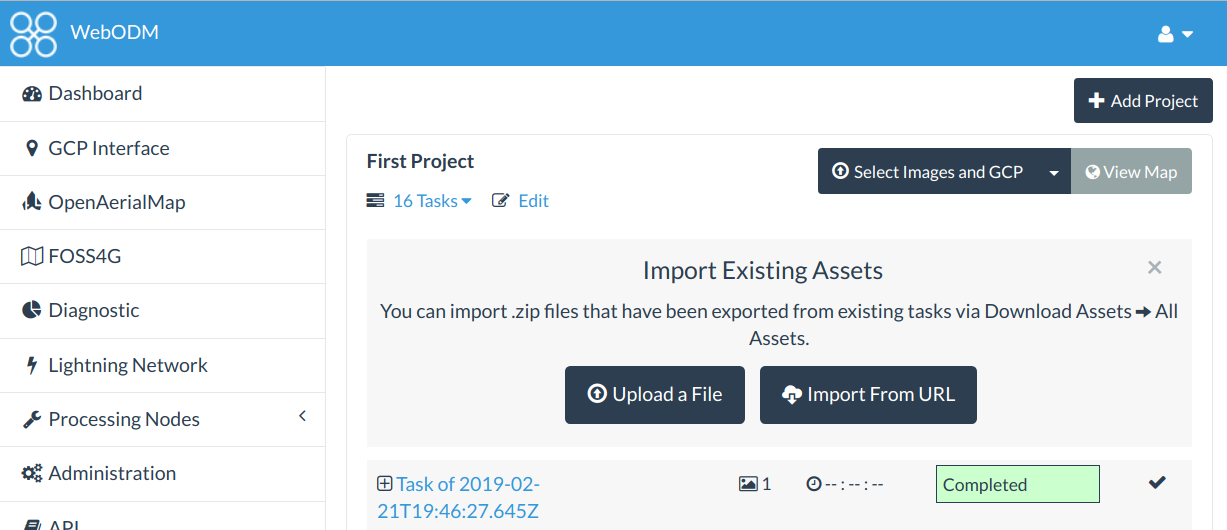This screenshot has width=1227, height=530.
Task: Click the Lightning Network bolt icon
Action: point(31,365)
